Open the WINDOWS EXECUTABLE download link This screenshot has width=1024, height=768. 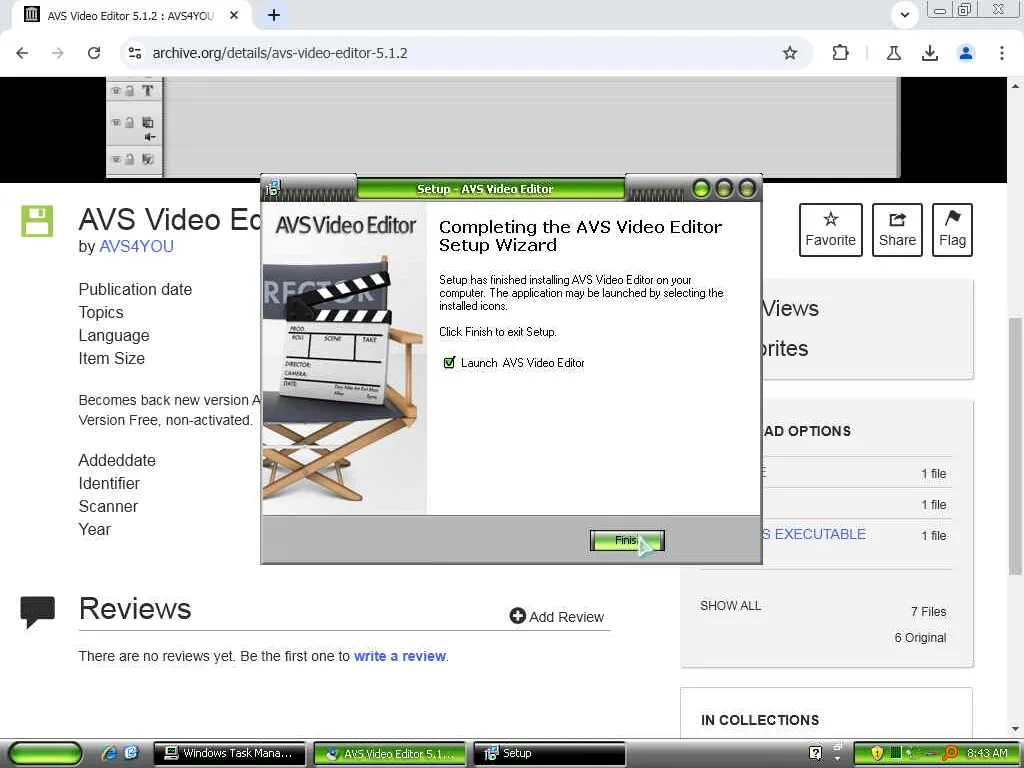click(814, 534)
